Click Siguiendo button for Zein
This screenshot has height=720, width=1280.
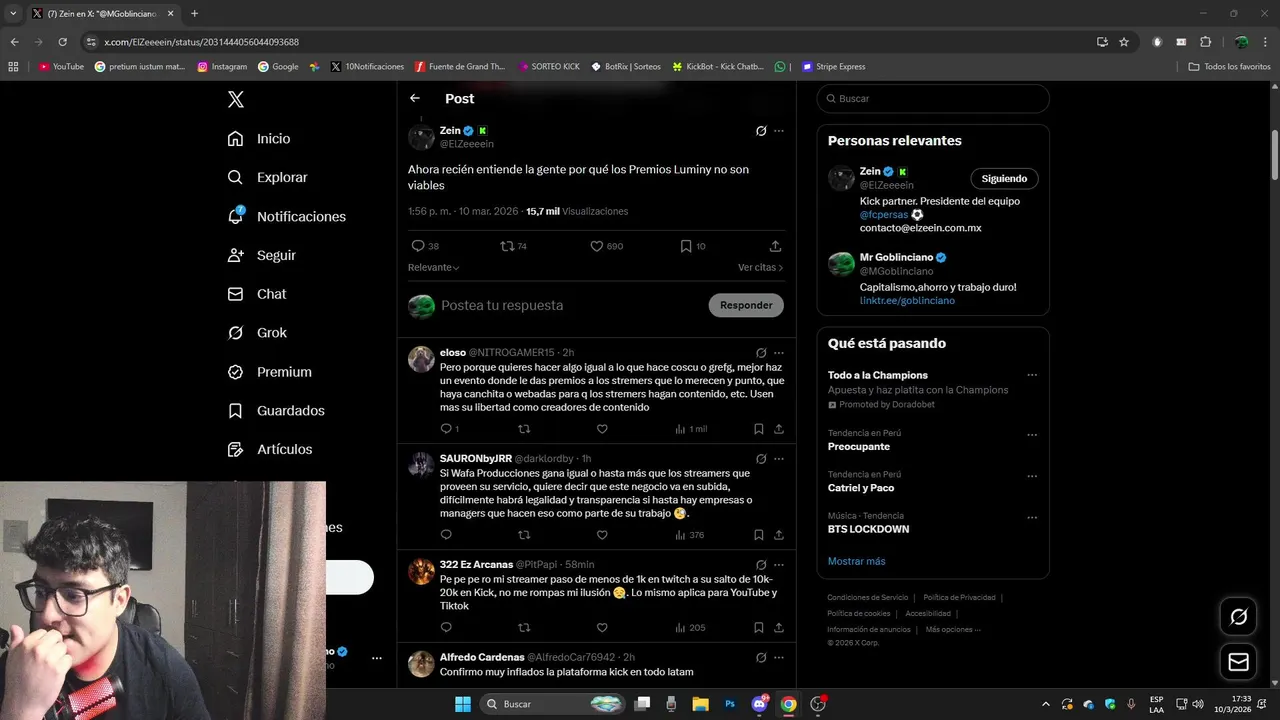[1004, 179]
